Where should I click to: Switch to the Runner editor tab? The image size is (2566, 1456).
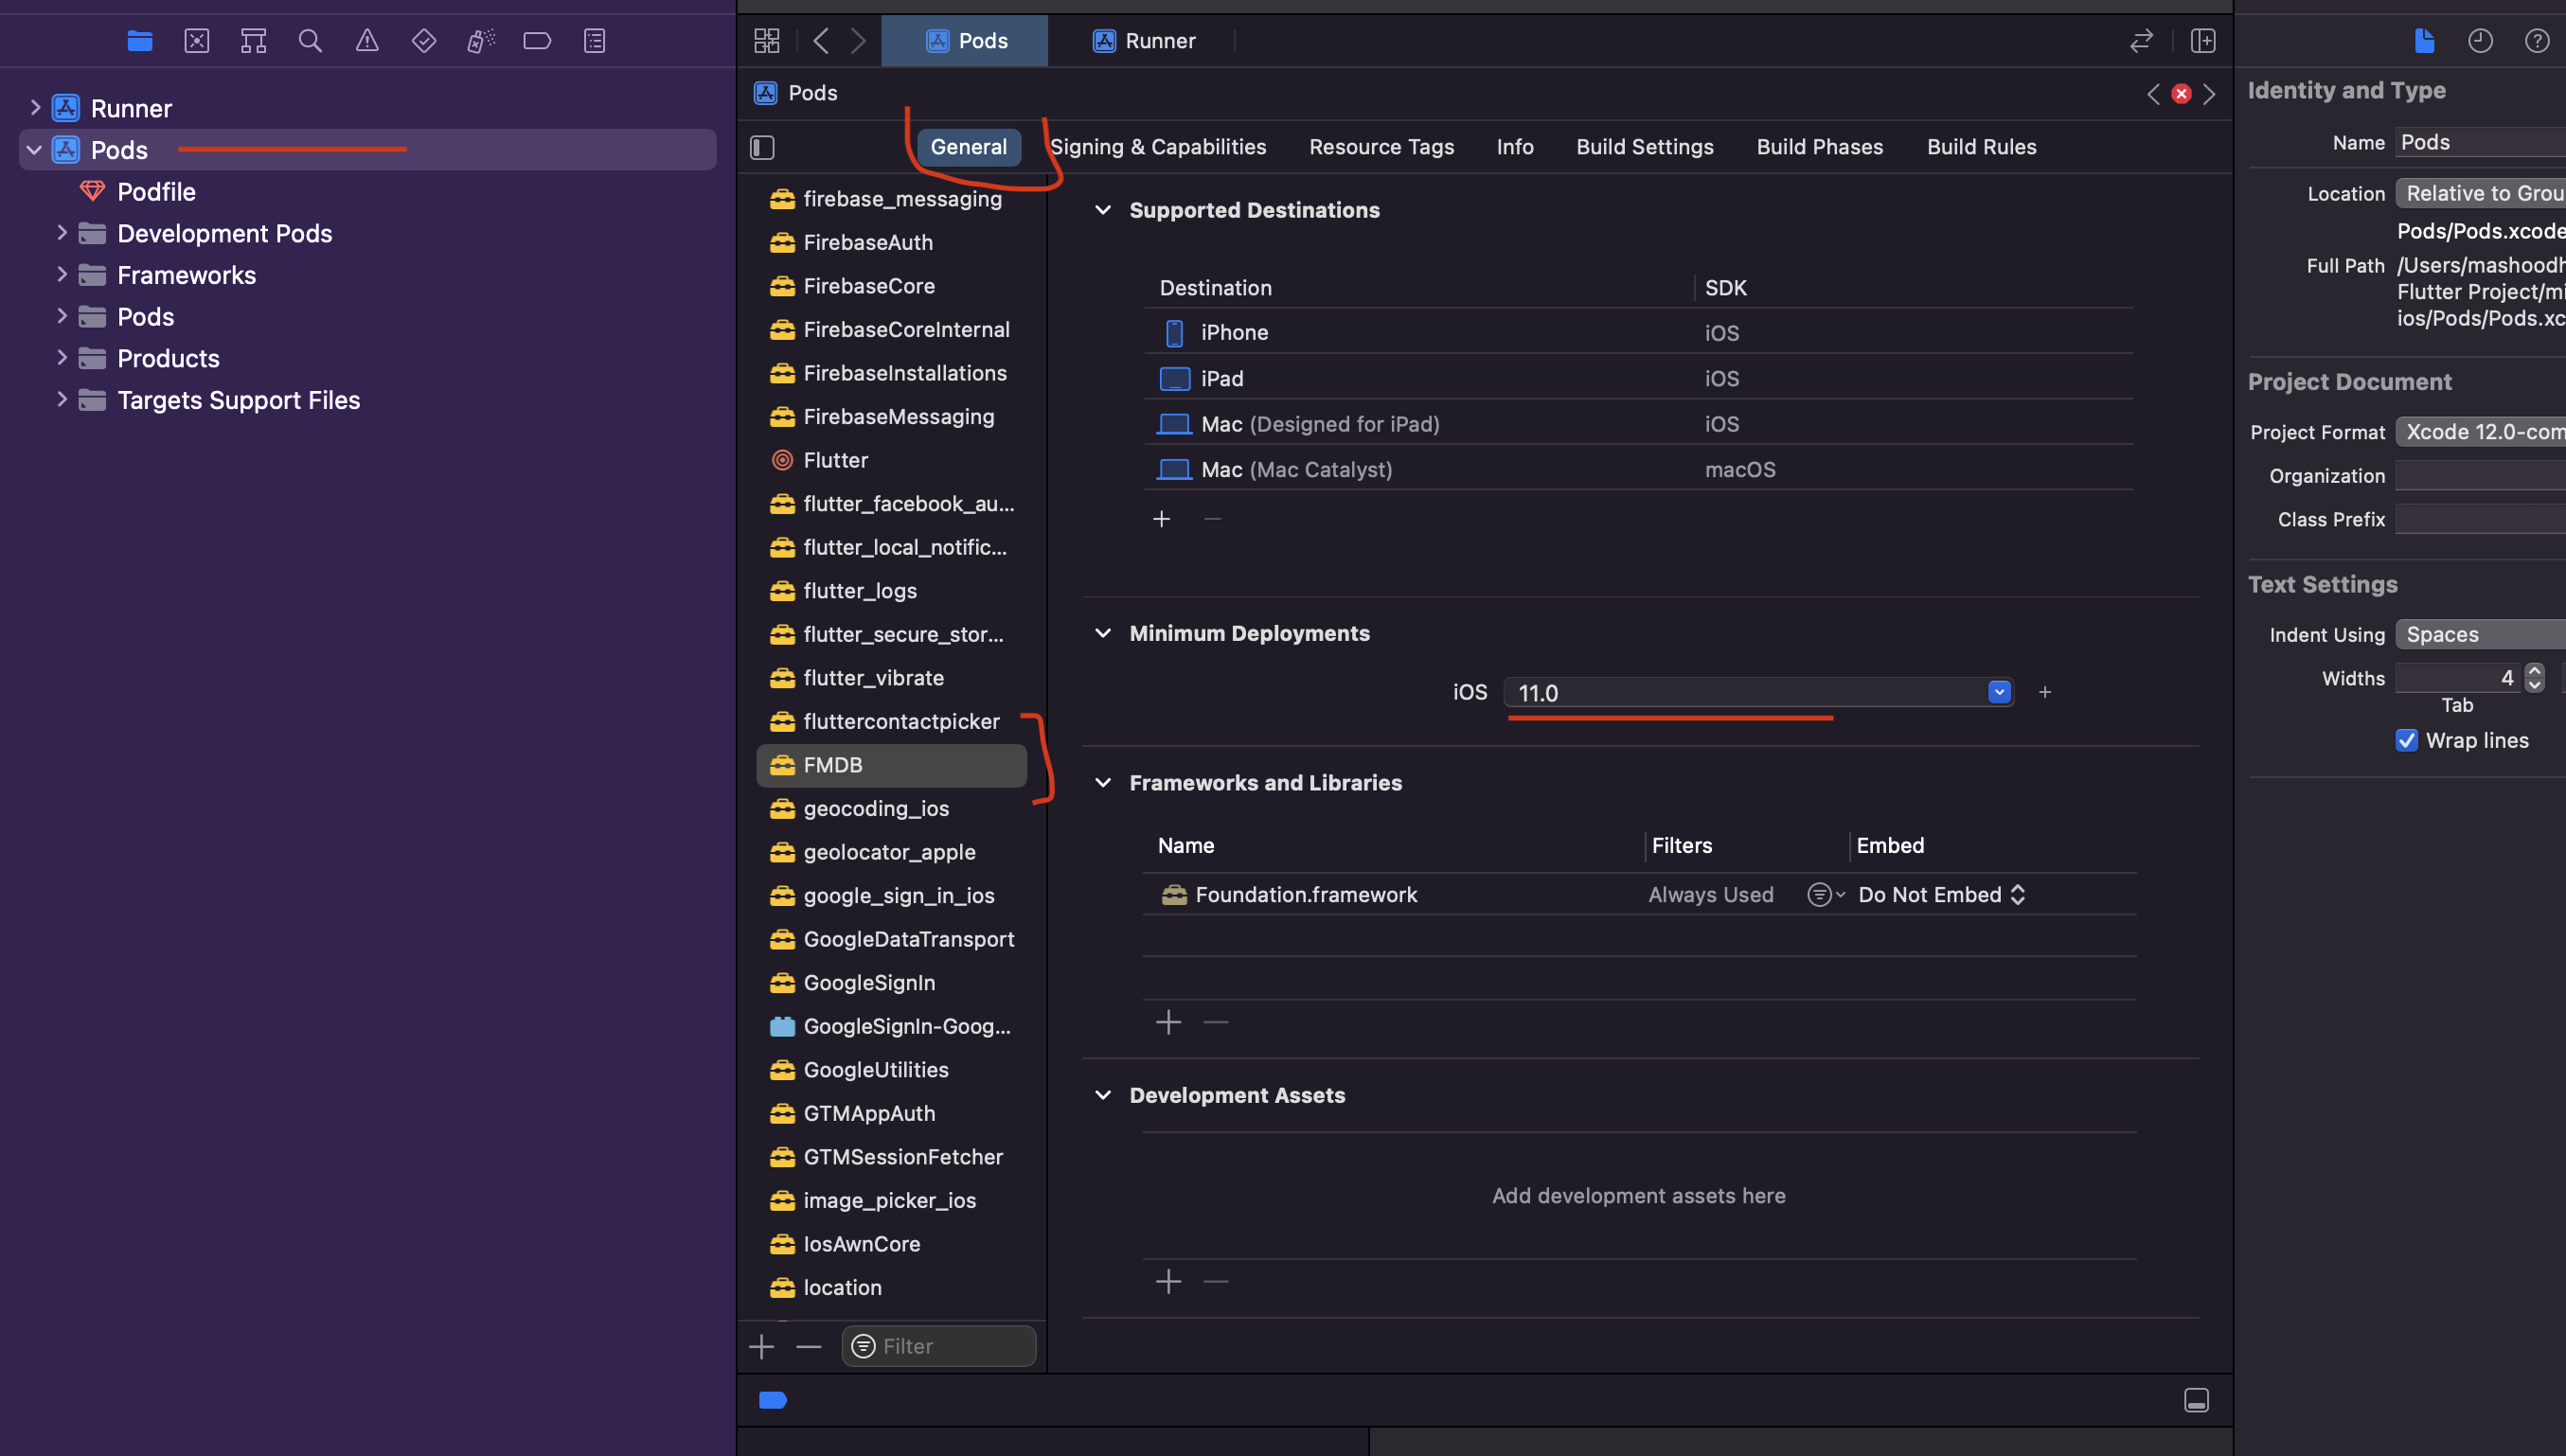(1143, 41)
